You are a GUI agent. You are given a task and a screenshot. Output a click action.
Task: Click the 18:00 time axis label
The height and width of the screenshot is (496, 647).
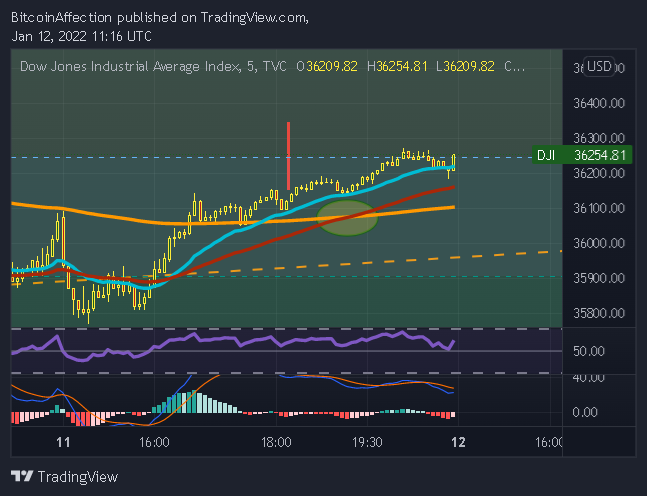pos(276,442)
